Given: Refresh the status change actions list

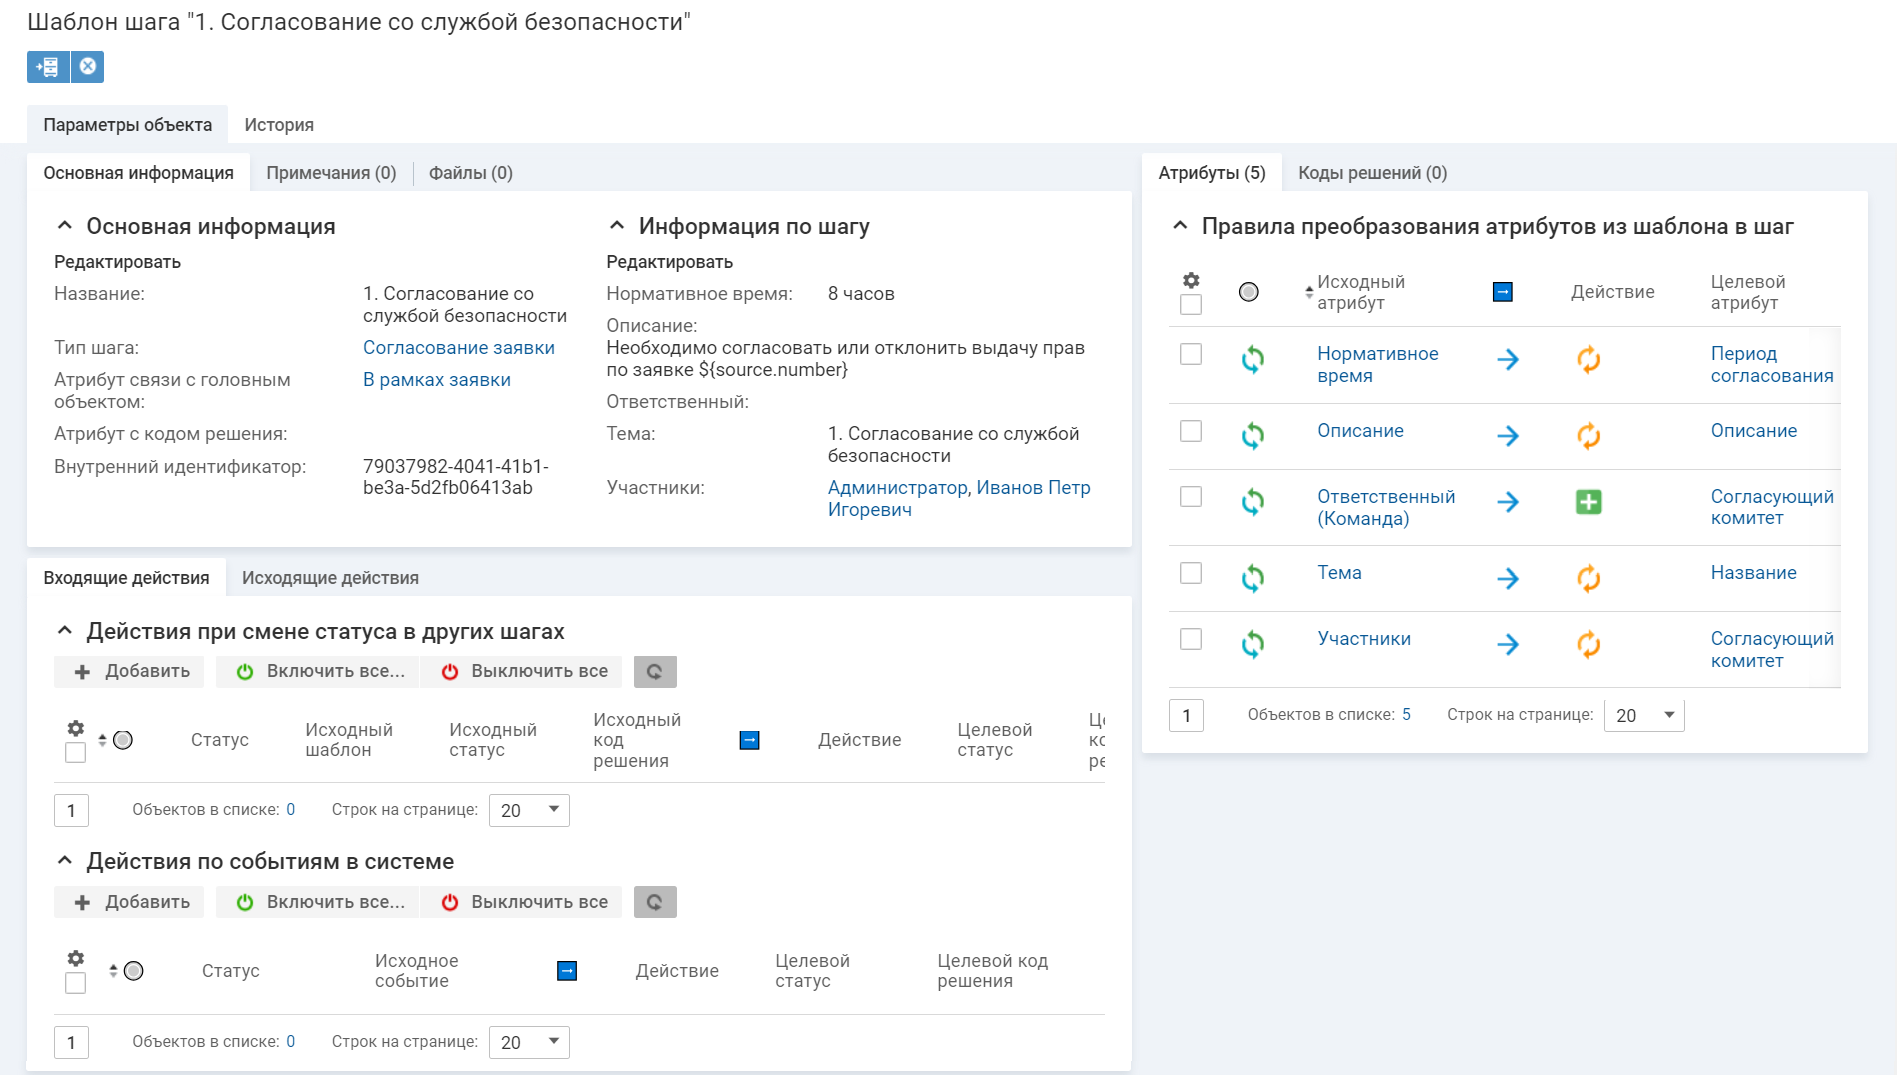Looking at the screenshot, I should click(655, 672).
